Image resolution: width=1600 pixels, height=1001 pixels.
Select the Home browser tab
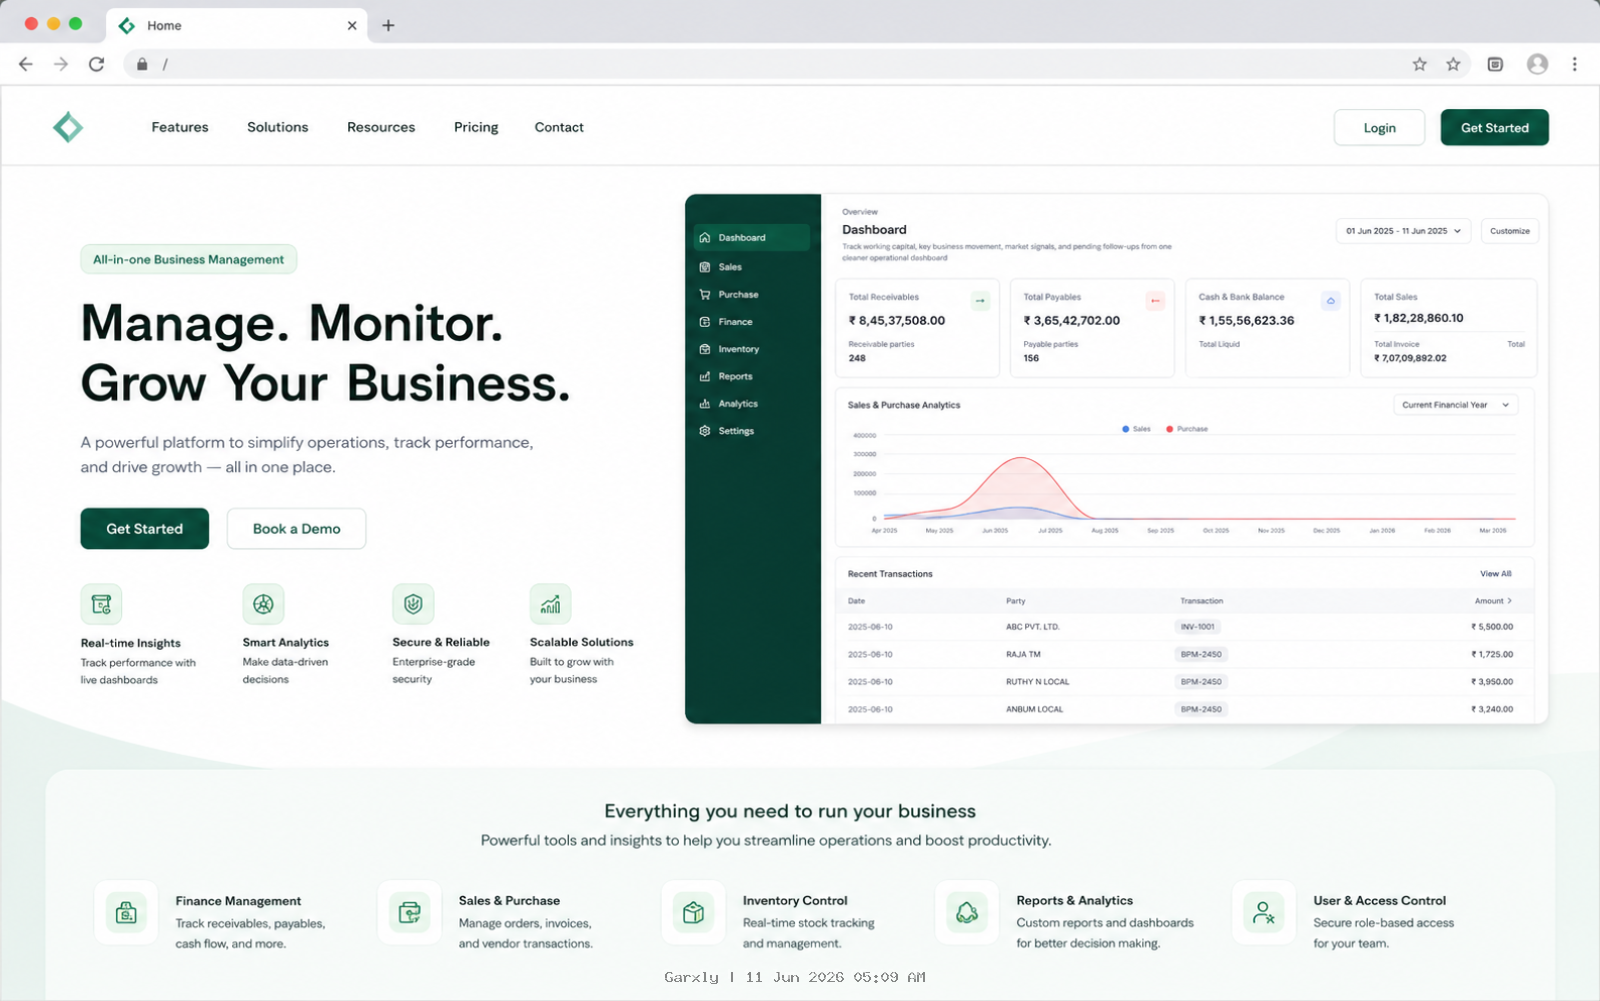238,25
